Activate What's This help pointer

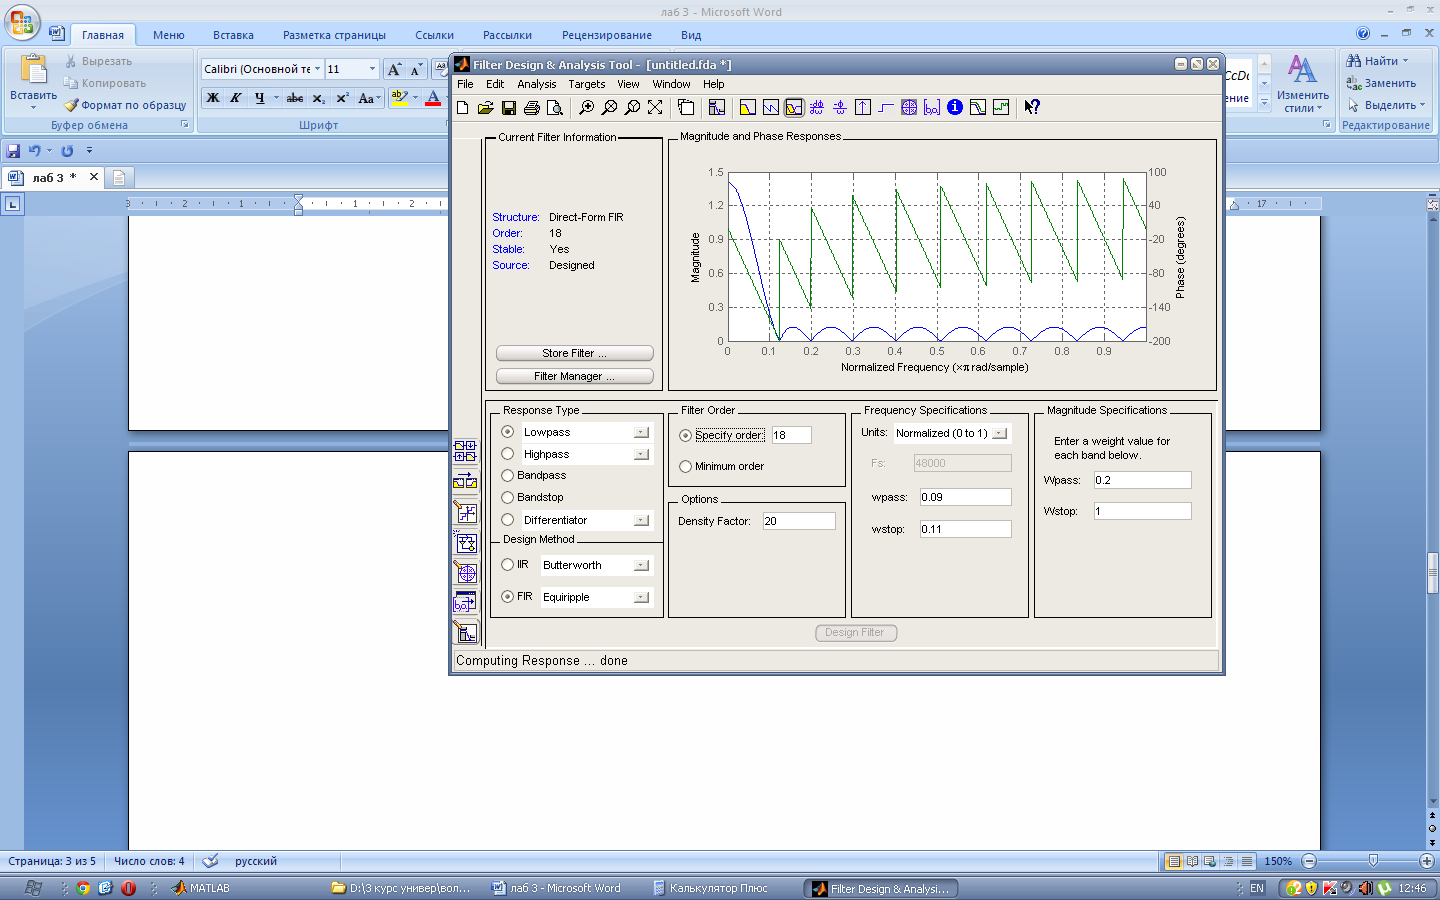[1032, 107]
